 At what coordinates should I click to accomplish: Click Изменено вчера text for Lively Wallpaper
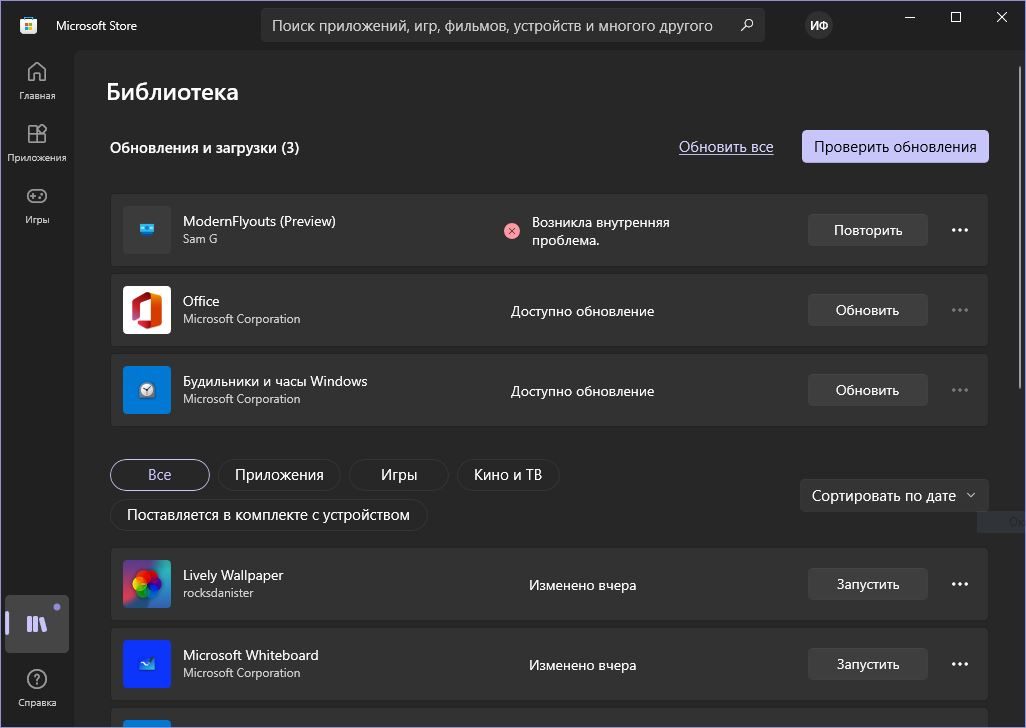pyautogui.click(x=582, y=585)
